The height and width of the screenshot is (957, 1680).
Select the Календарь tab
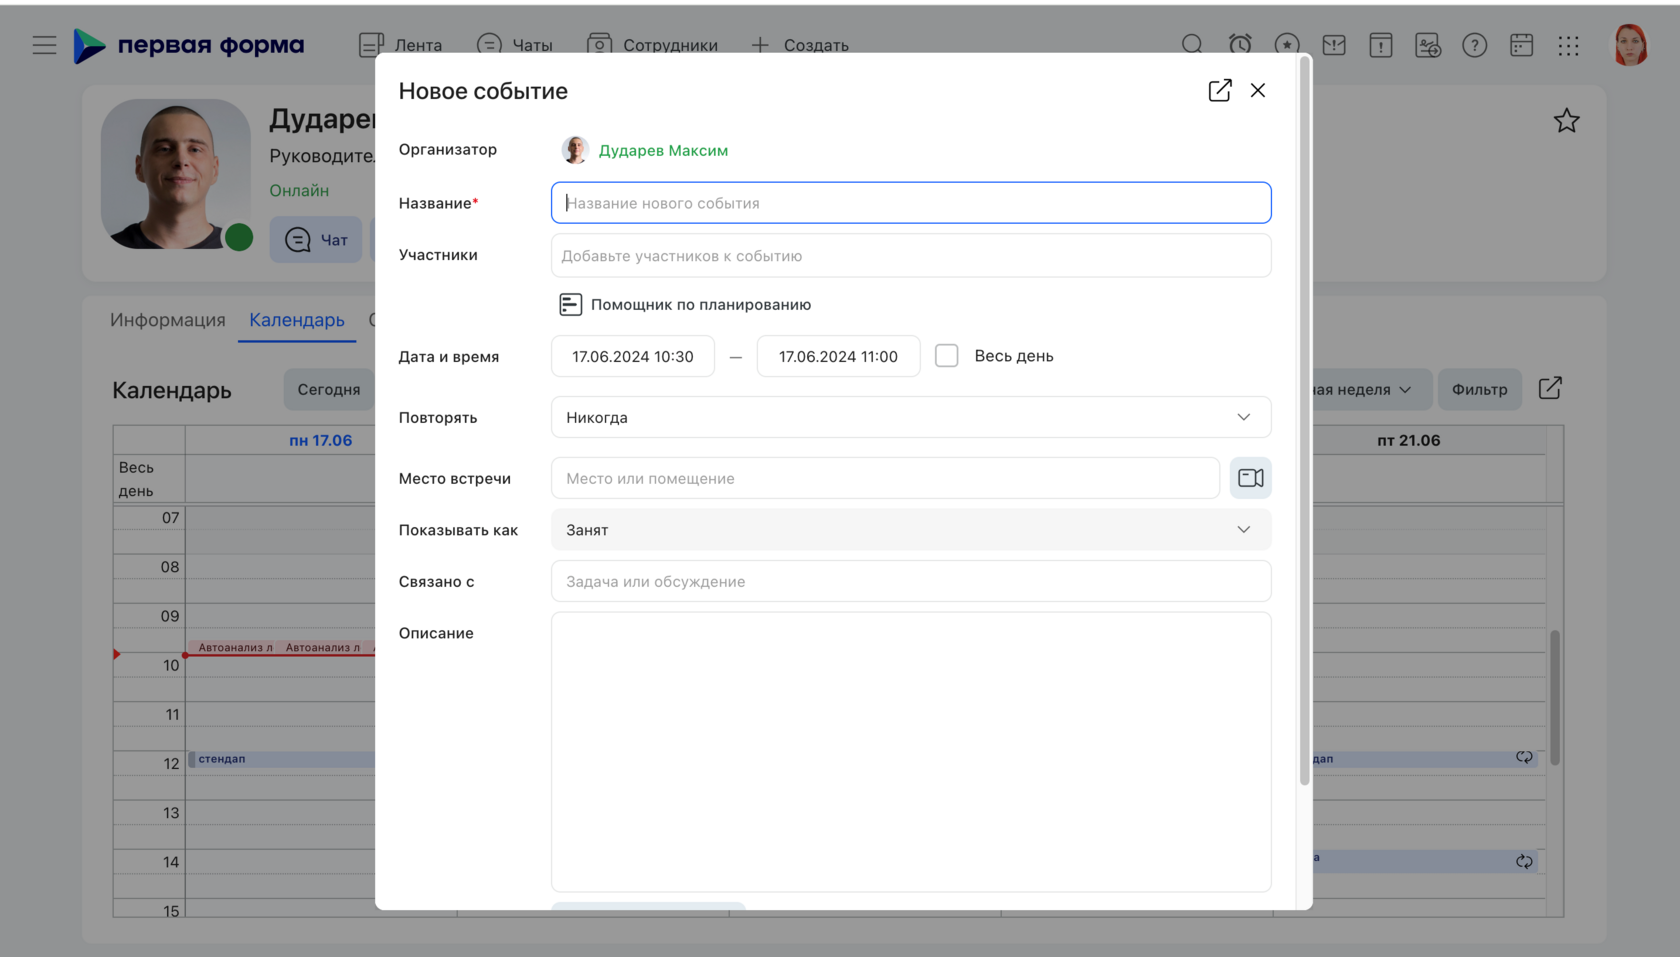tap(297, 320)
